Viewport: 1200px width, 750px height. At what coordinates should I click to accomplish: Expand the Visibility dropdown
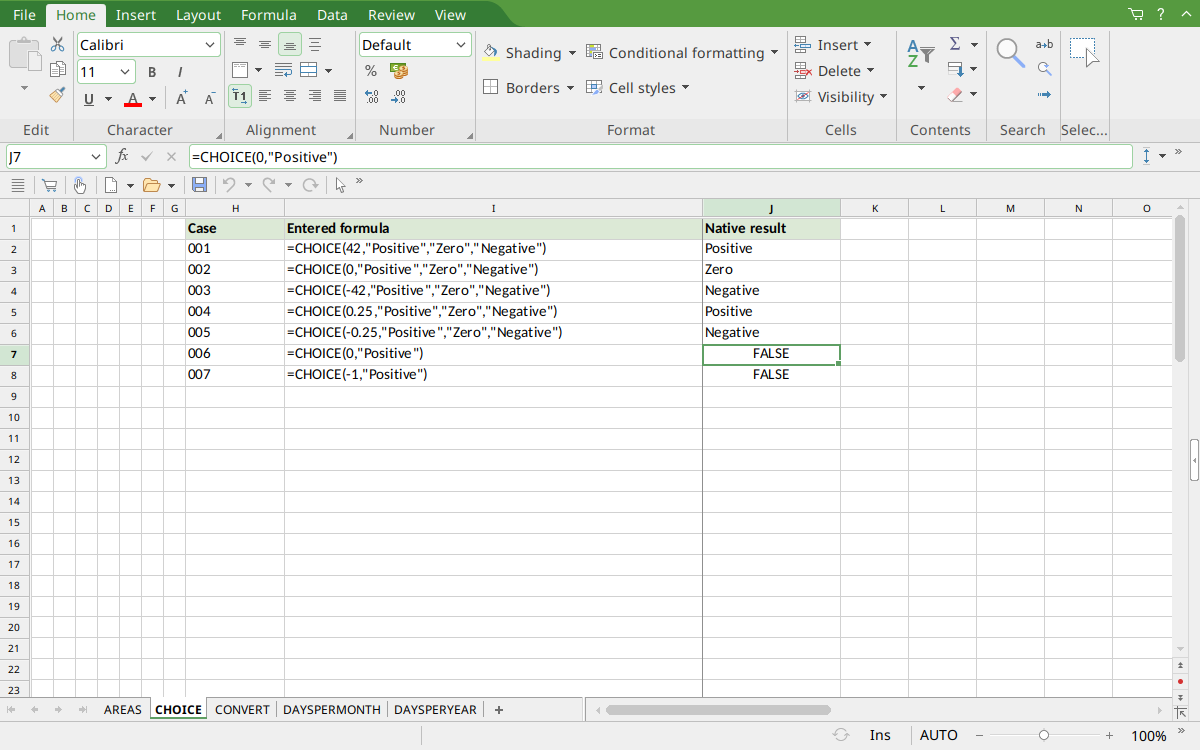pos(883,97)
